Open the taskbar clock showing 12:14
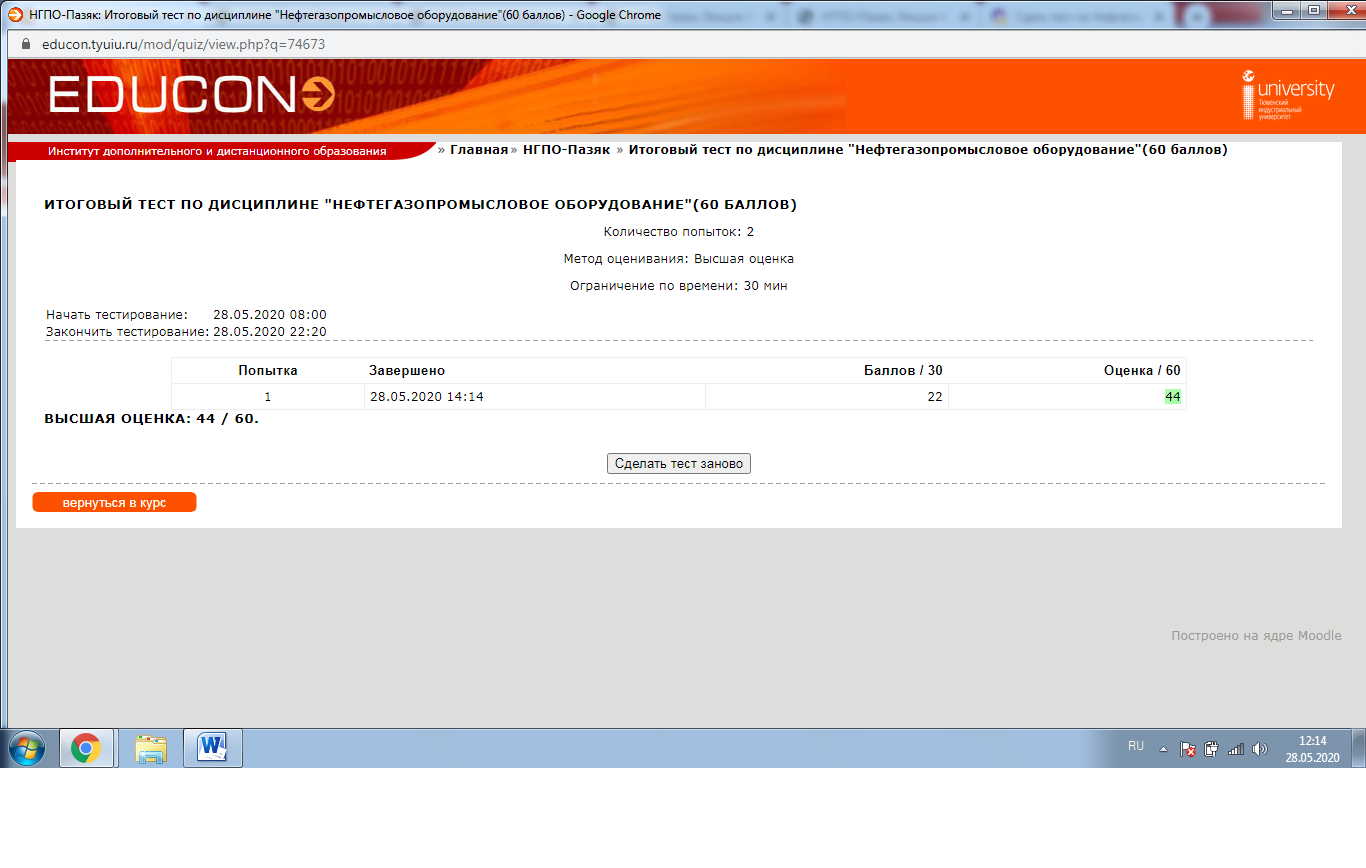Screen dimensions: 1366x868 [1312, 748]
